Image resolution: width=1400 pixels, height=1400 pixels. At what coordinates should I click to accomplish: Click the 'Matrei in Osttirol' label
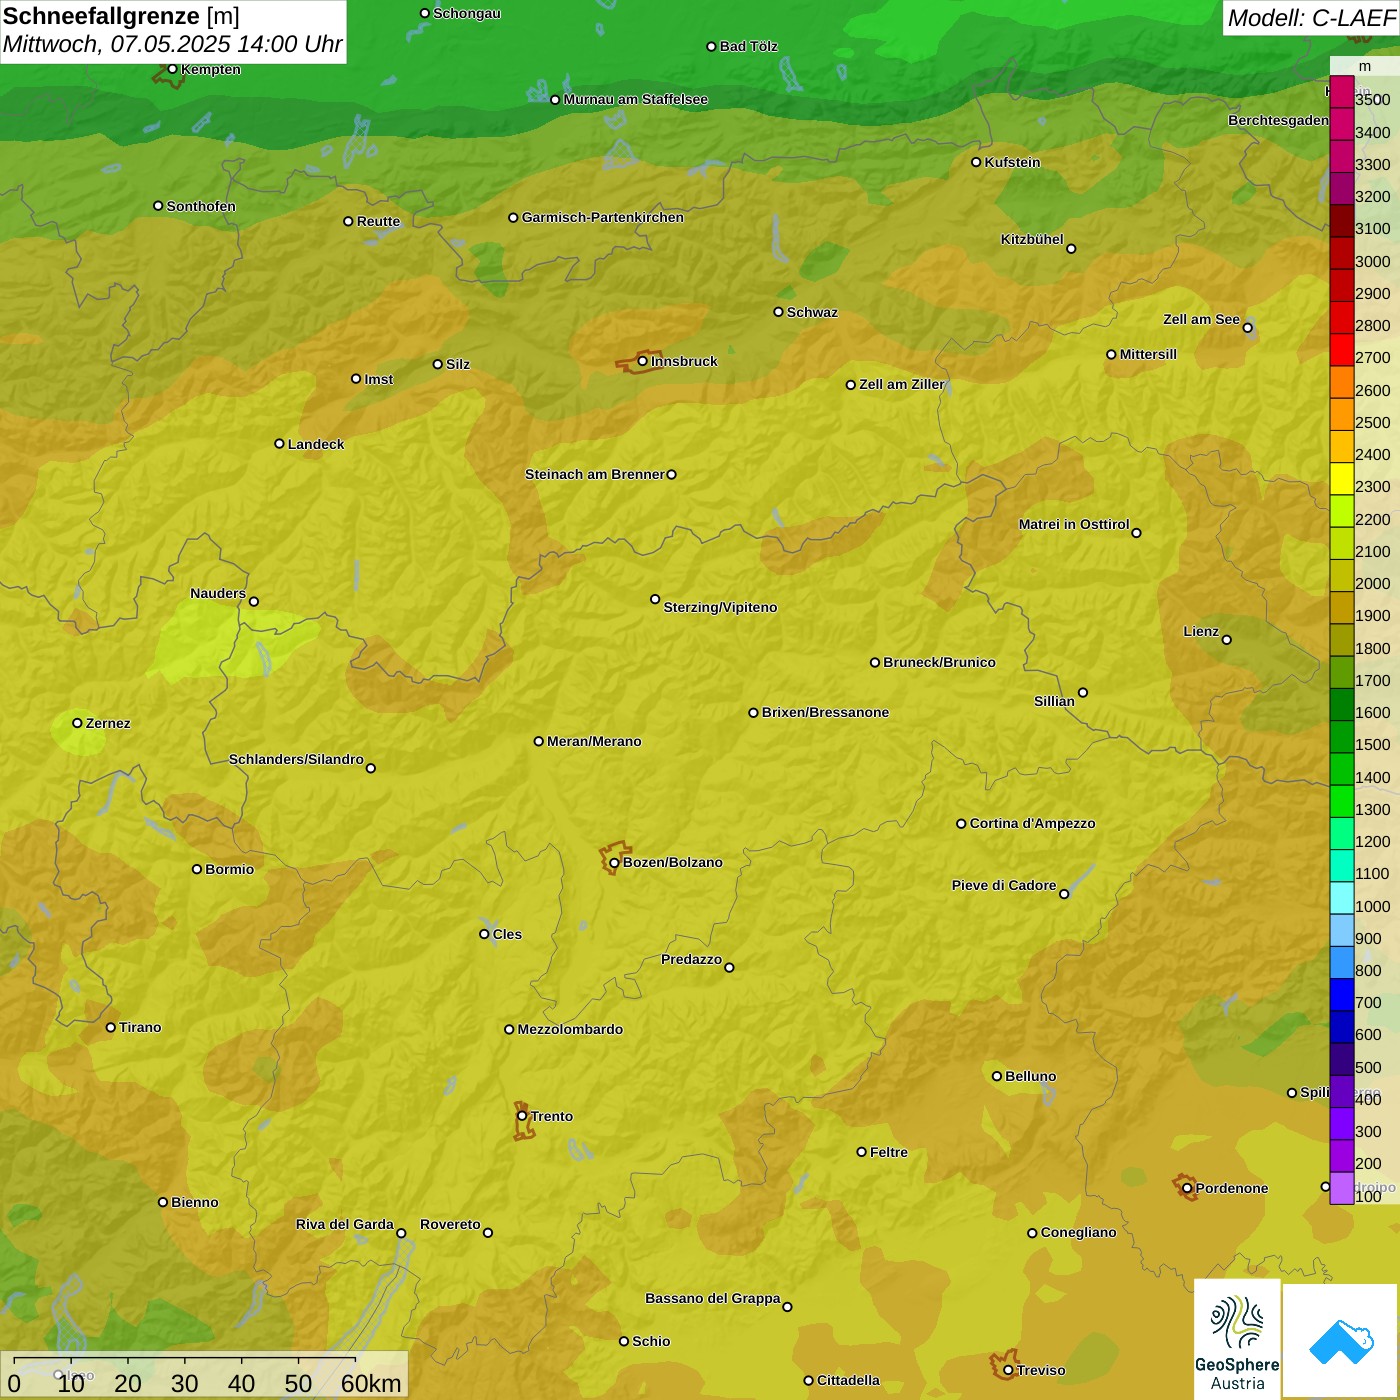1074,524
